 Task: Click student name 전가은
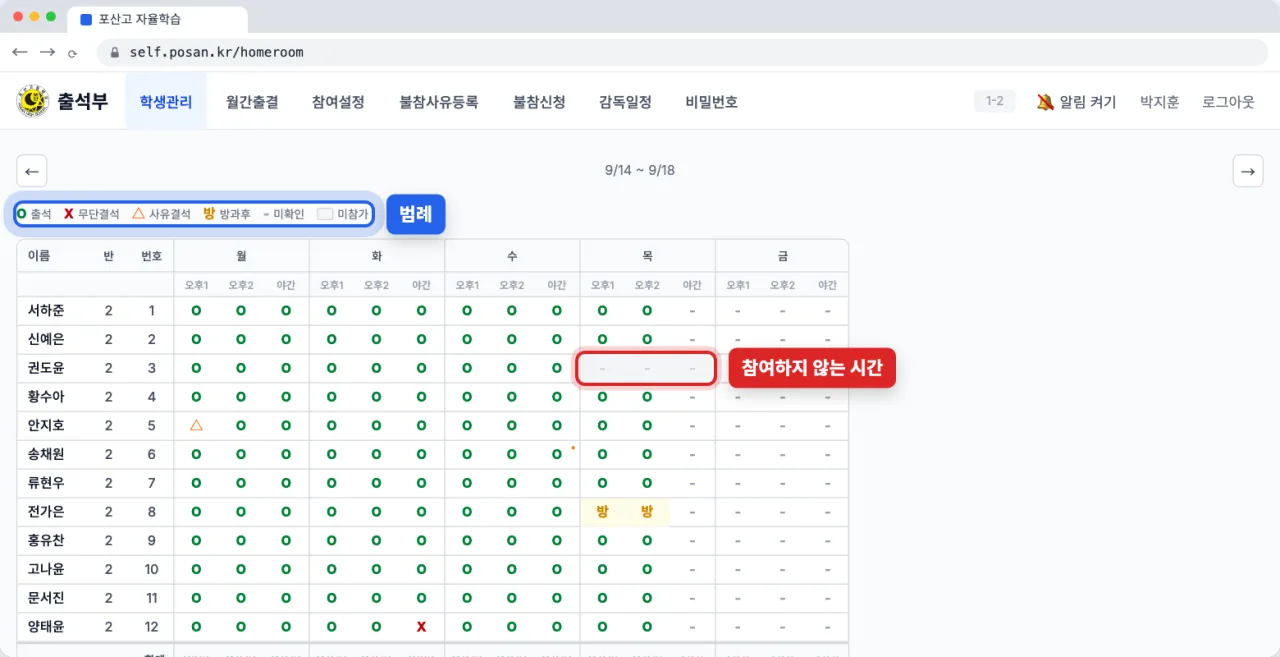[x=46, y=512]
